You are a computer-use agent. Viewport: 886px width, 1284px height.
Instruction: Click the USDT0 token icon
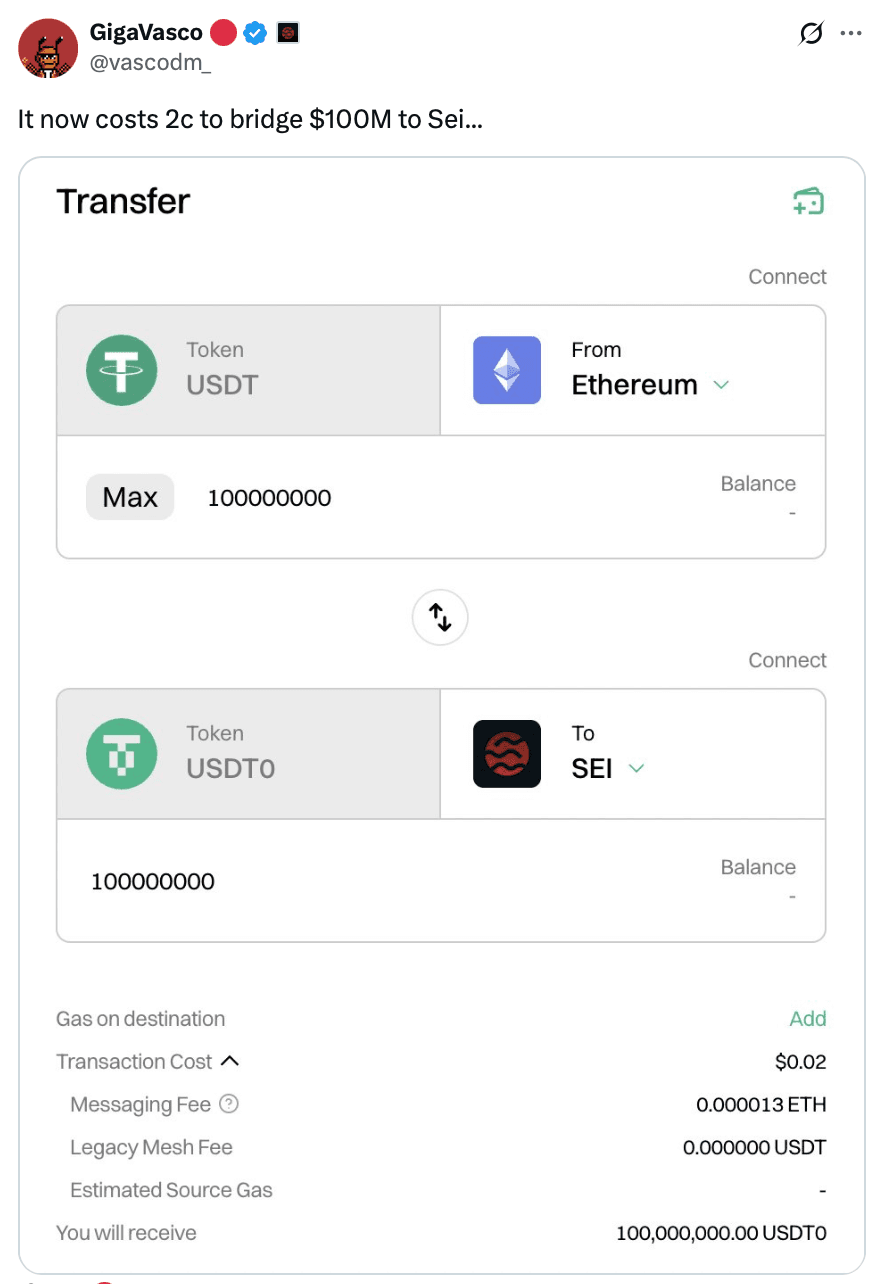(121, 753)
